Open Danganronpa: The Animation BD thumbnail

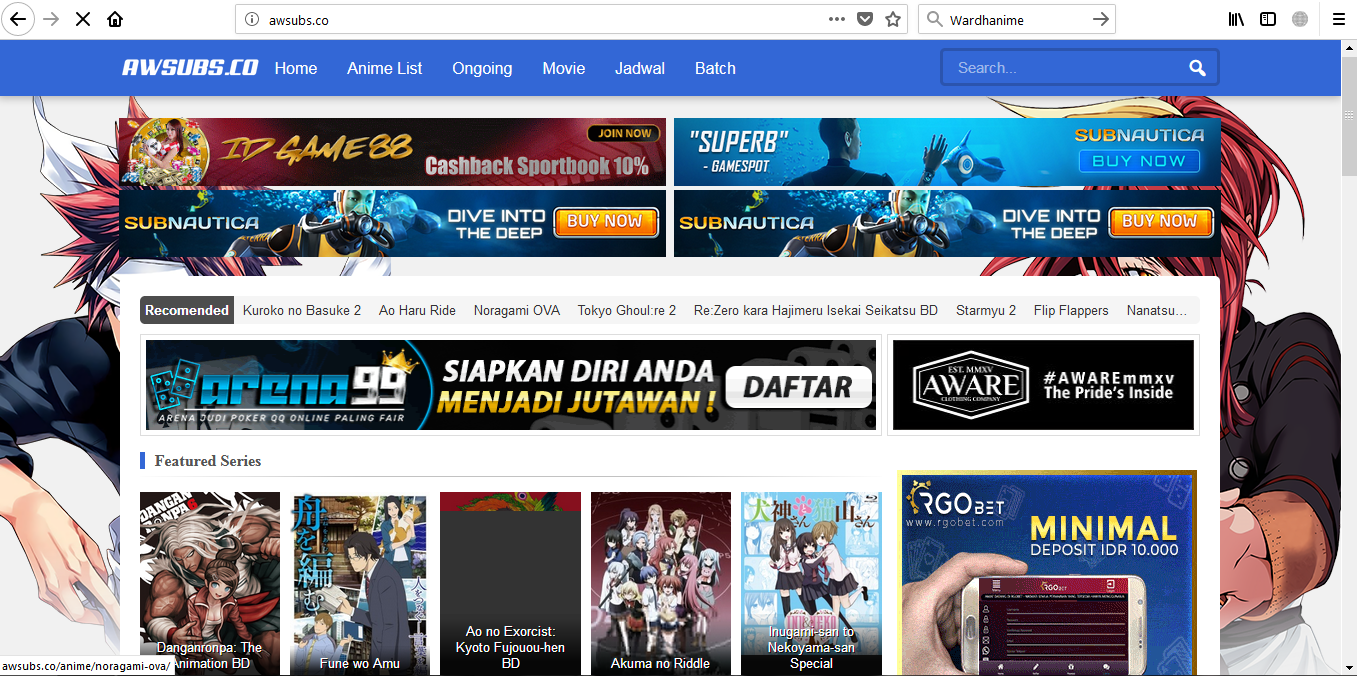click(x=210, y=583)
